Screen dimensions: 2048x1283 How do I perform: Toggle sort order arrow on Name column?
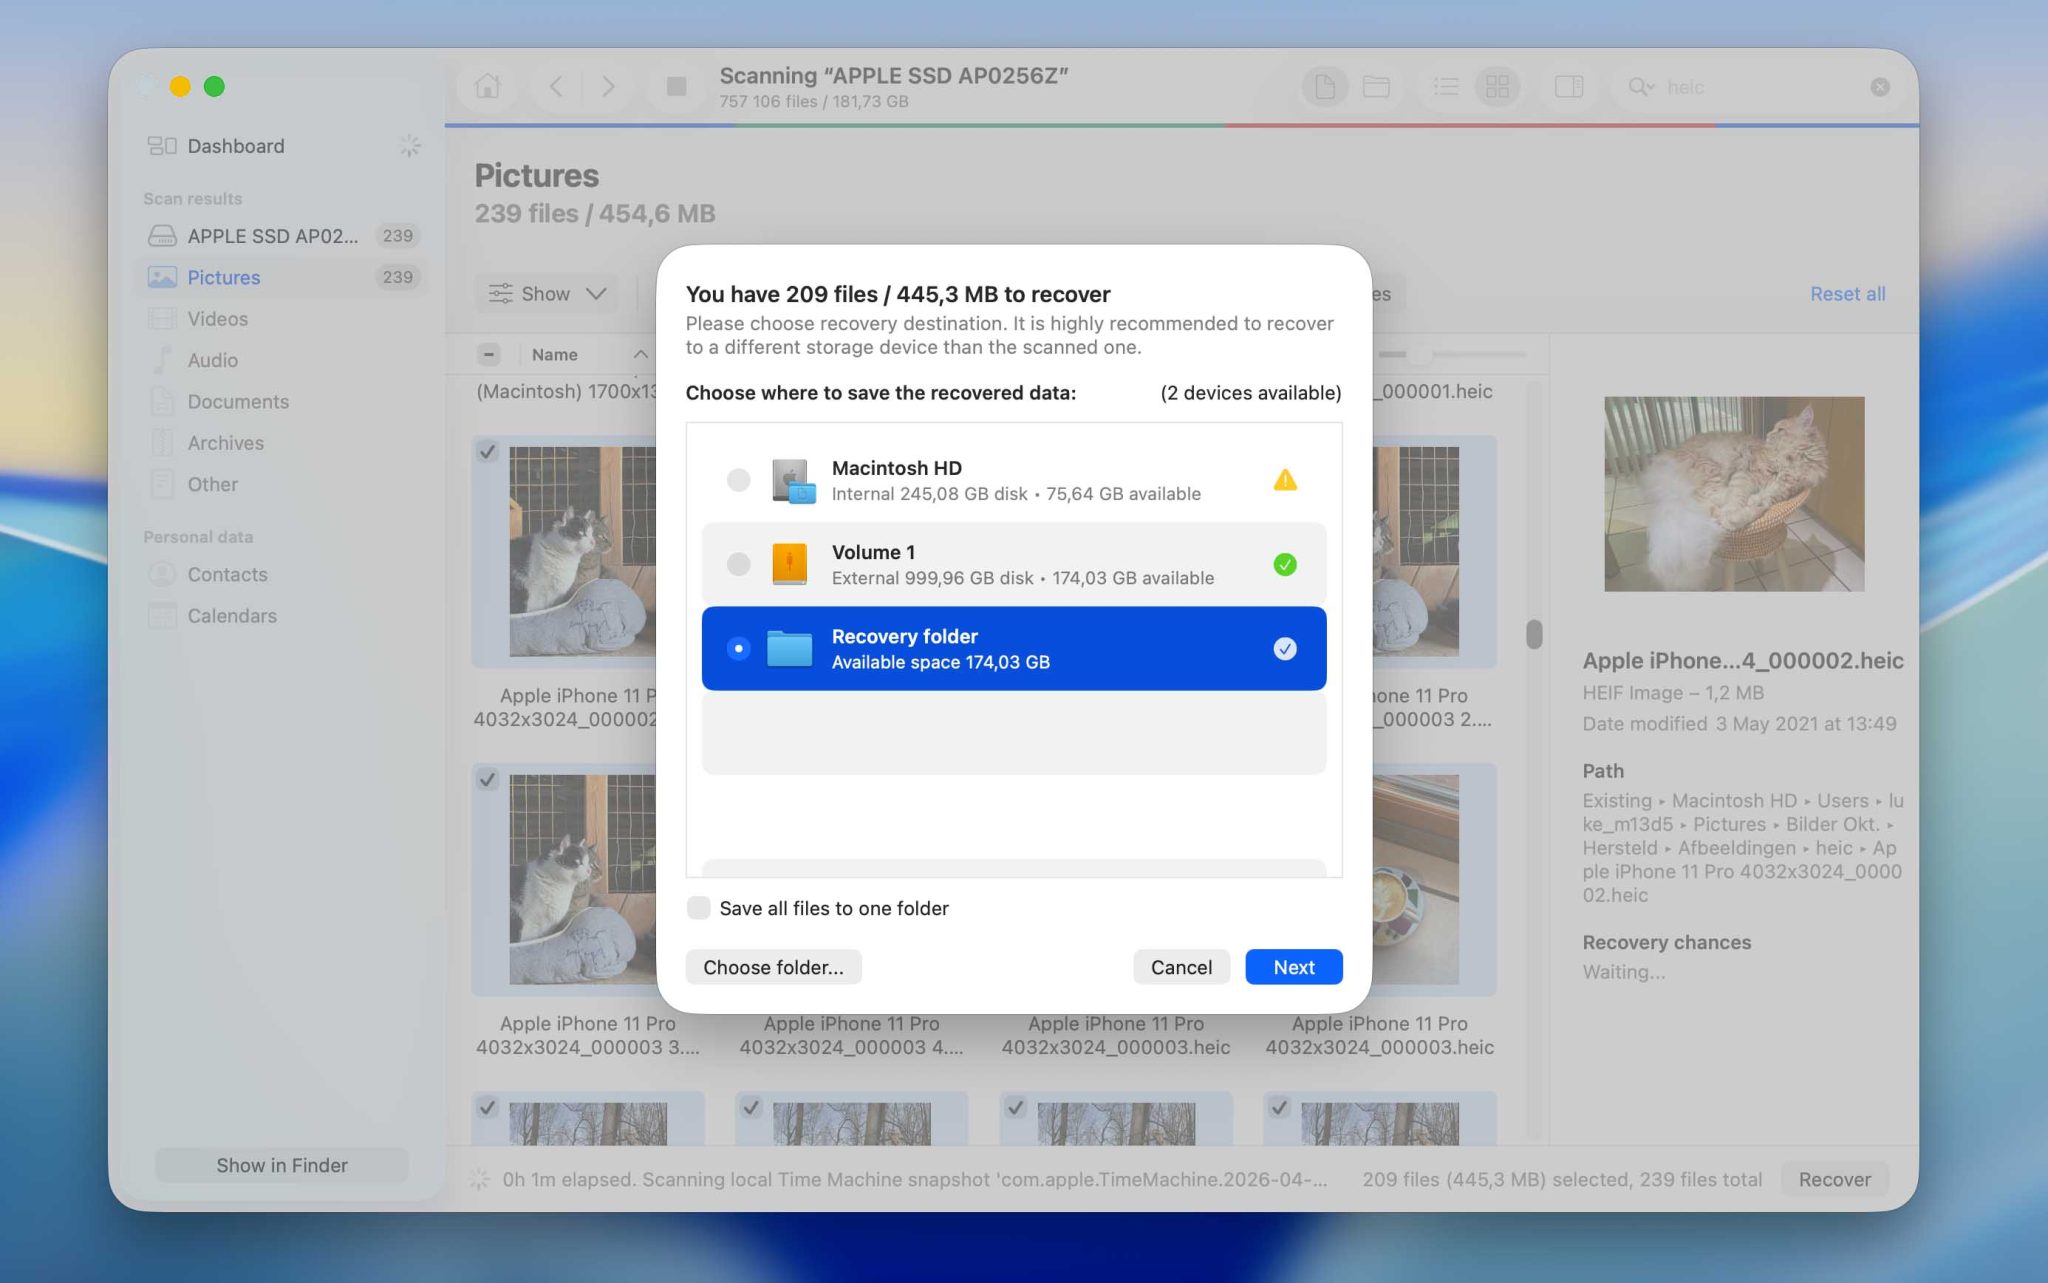tap(641, 354)
